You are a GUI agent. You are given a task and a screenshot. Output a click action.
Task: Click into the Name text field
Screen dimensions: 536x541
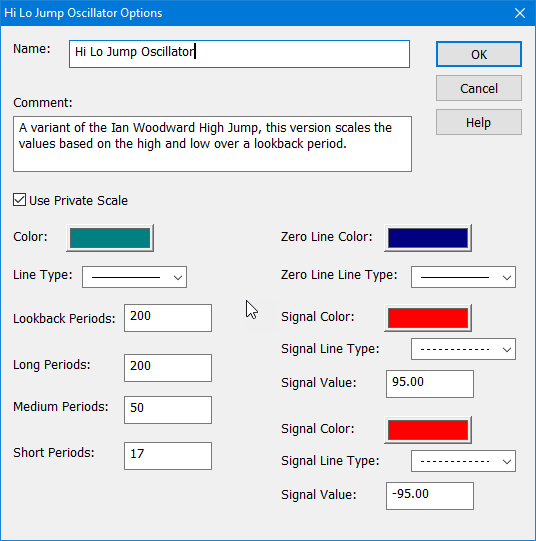point(239,54)
